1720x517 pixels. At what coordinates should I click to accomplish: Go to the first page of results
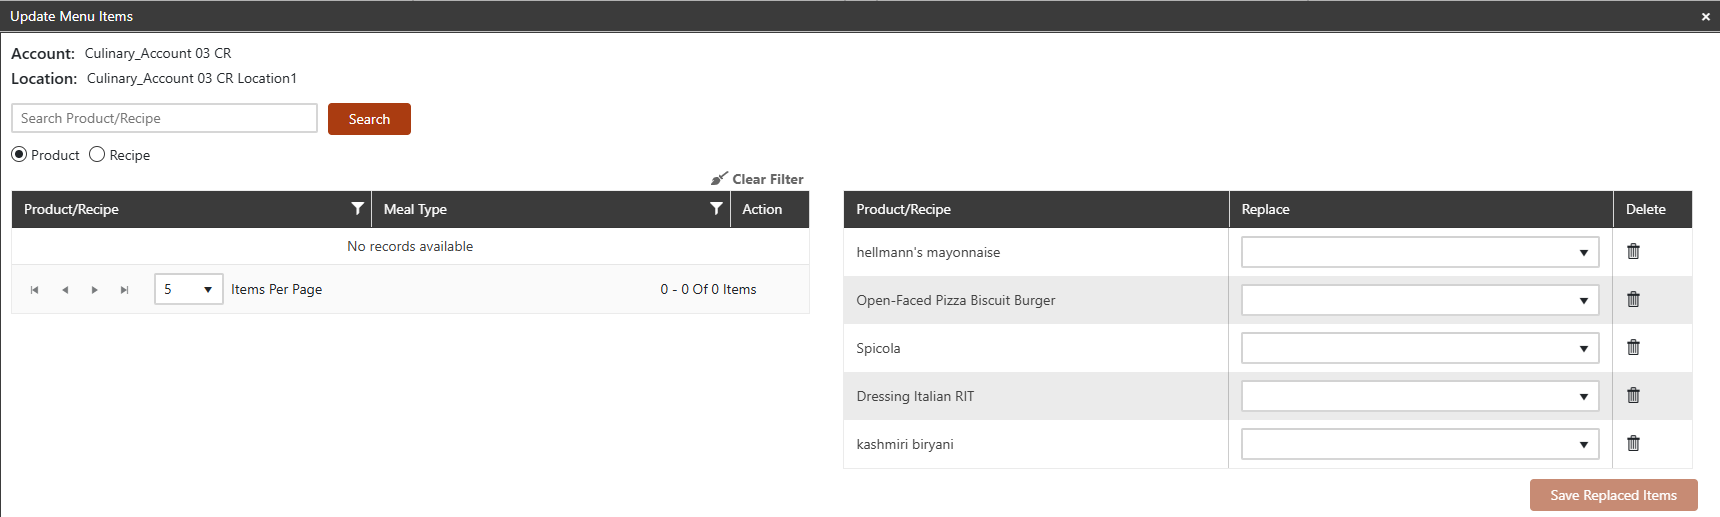tap(34, 290)
